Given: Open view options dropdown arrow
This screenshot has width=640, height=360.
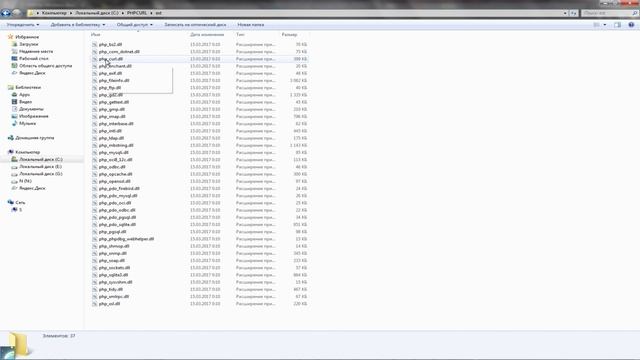Looking at the screenshot, I should coord(604,25).
